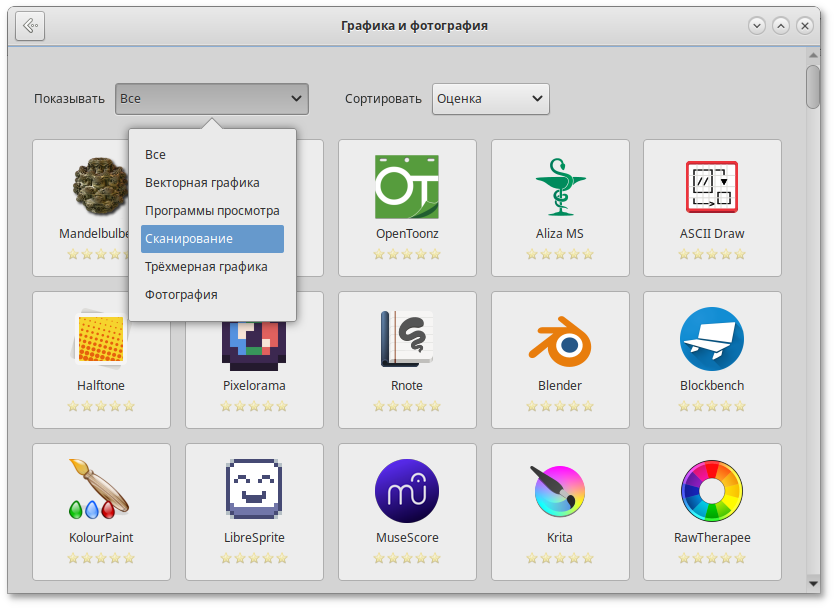Open the OpenToonz app icon
Image resolution: width=834 pixels, height=608 pixels.
tap(406, 187)
